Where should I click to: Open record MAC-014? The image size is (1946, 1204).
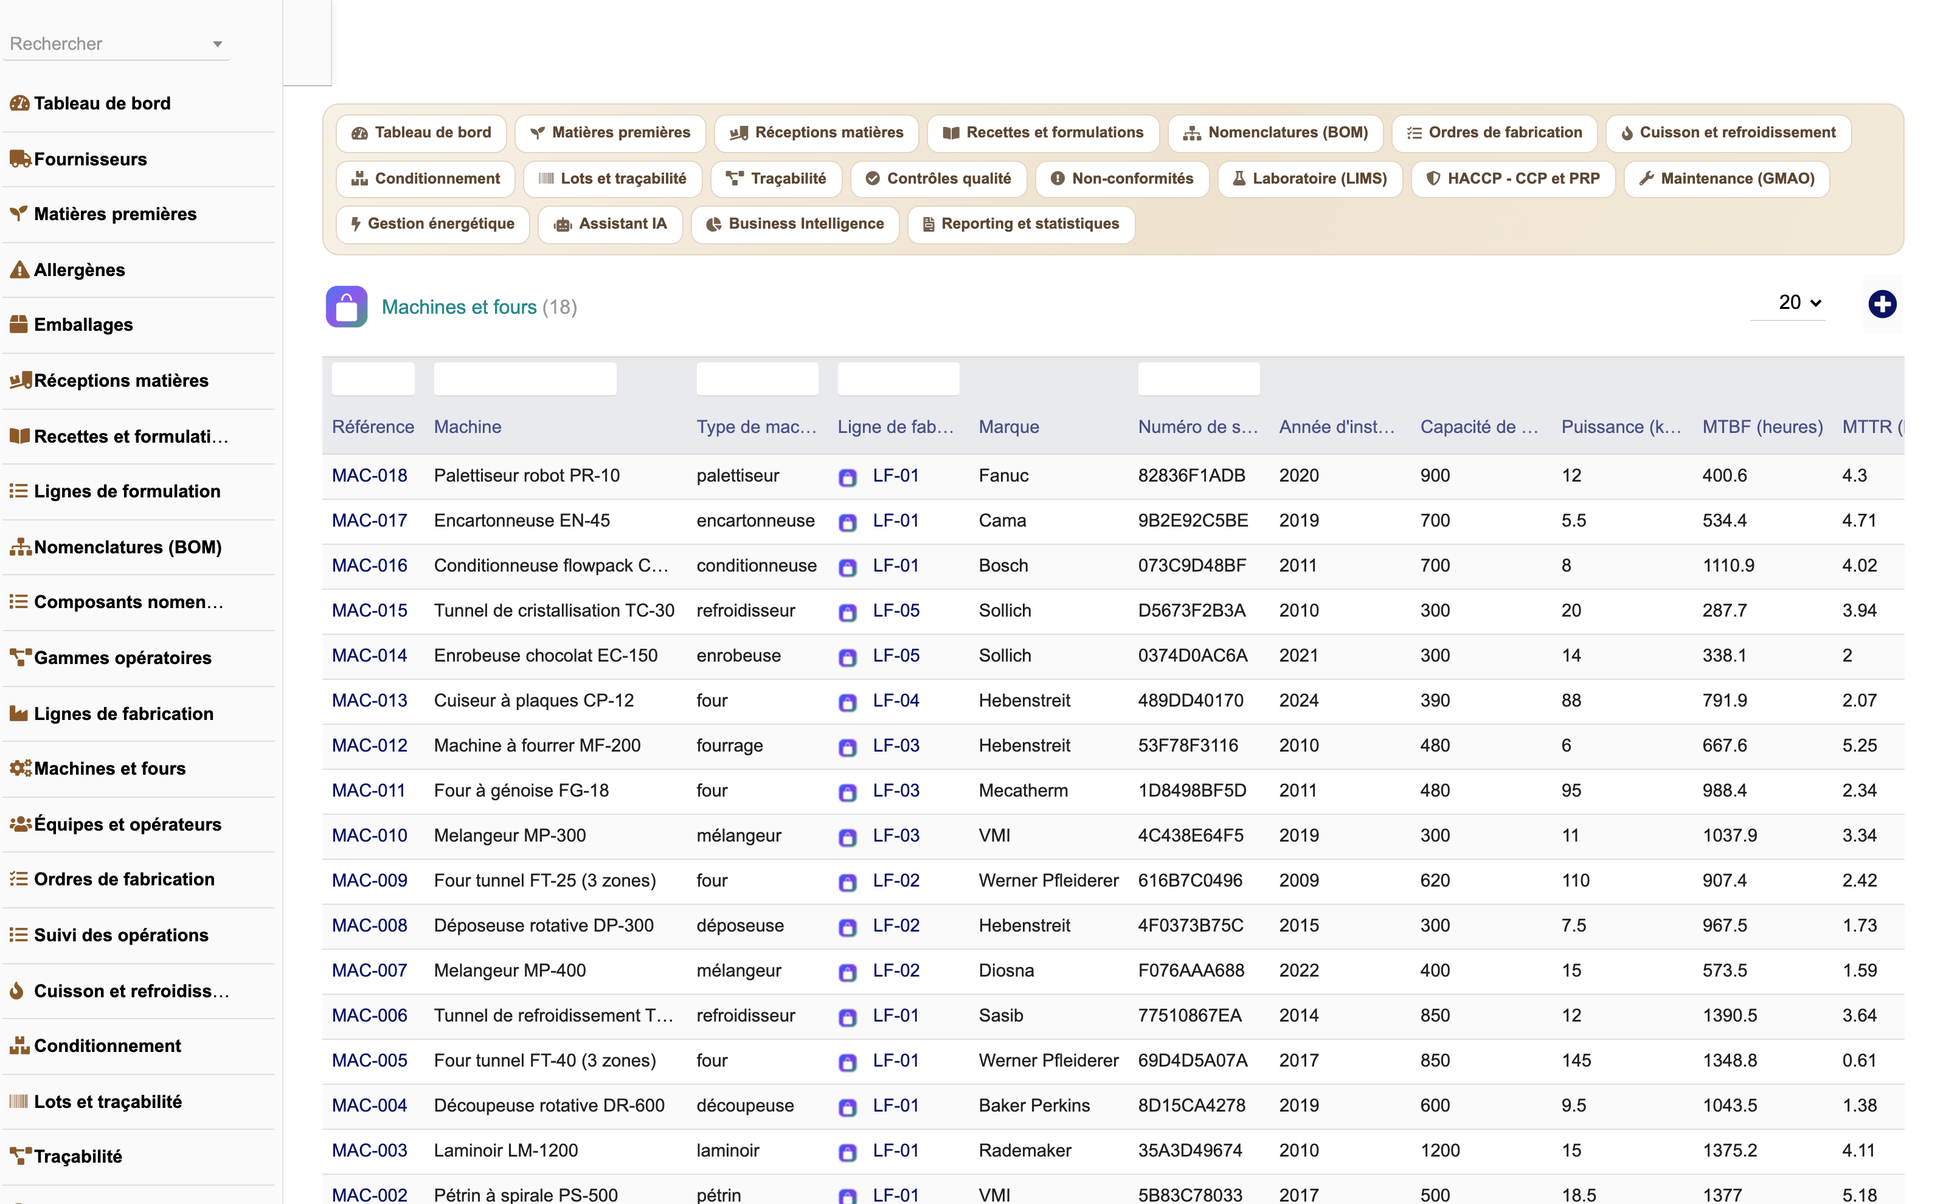tap(370, 656)
